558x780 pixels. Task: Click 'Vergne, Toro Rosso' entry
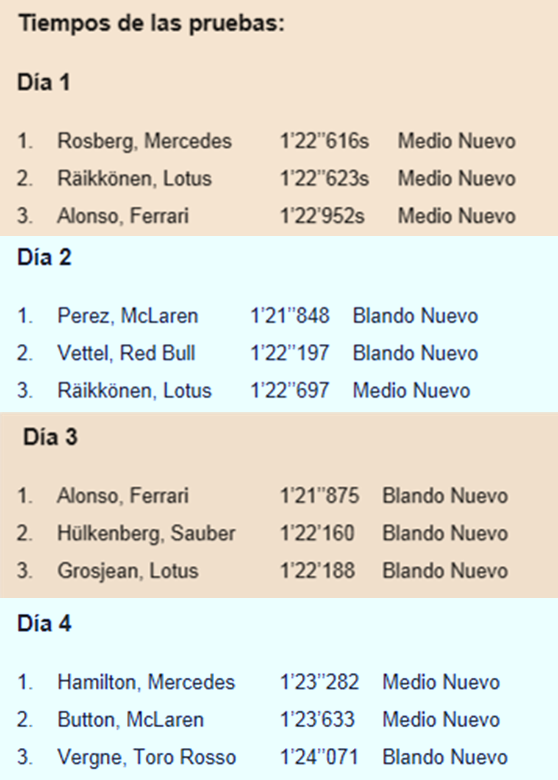147,757
